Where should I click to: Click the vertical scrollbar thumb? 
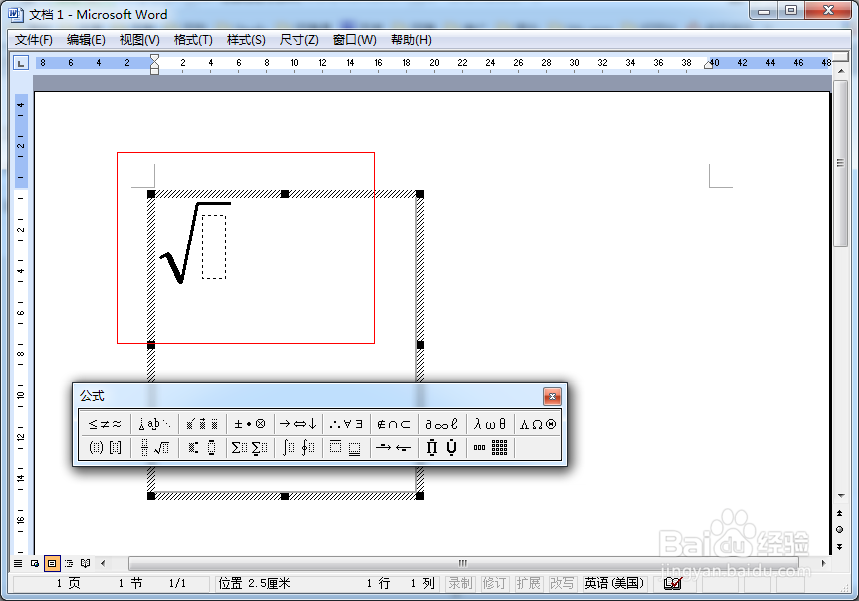click(x=840, y=163)
